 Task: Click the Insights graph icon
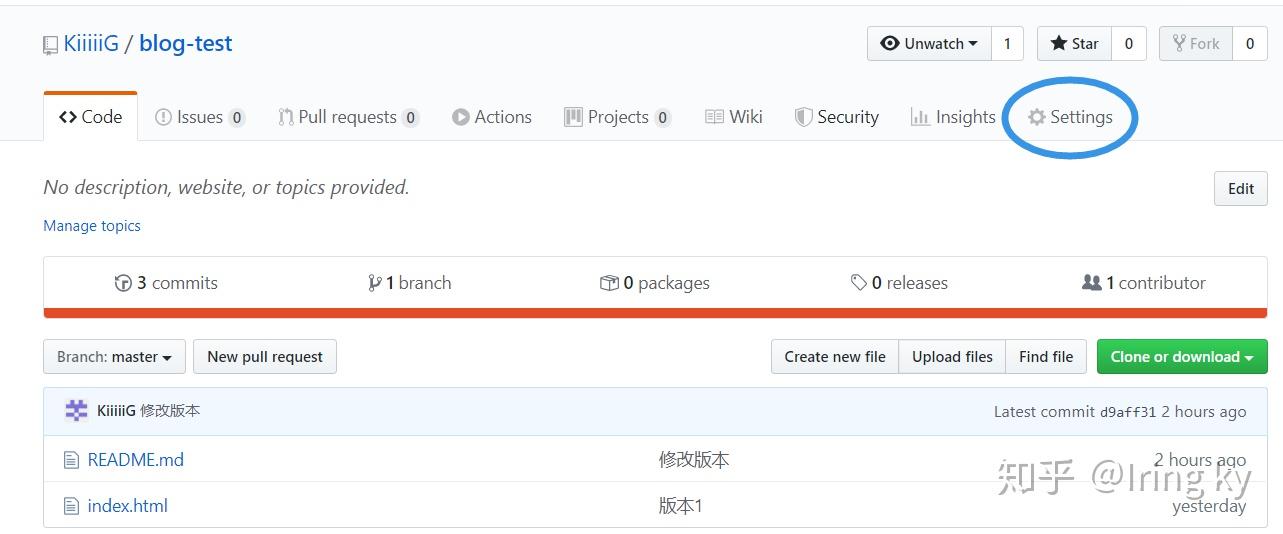(920, 117)
